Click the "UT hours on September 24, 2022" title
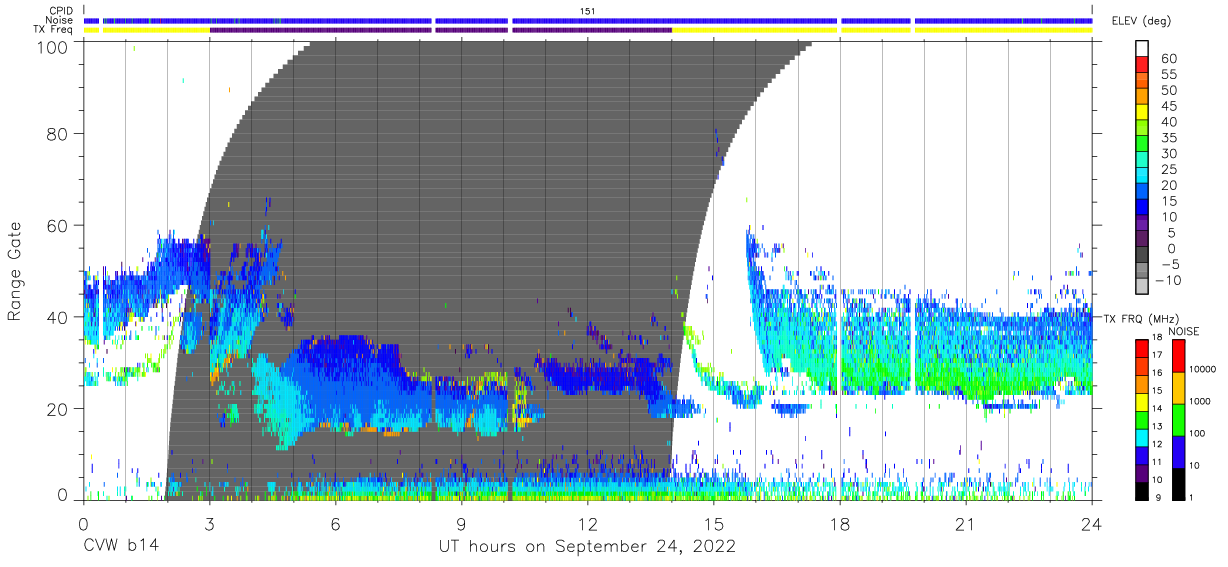The height and width of the screenshot is (567, 1228). pos(588,547)
